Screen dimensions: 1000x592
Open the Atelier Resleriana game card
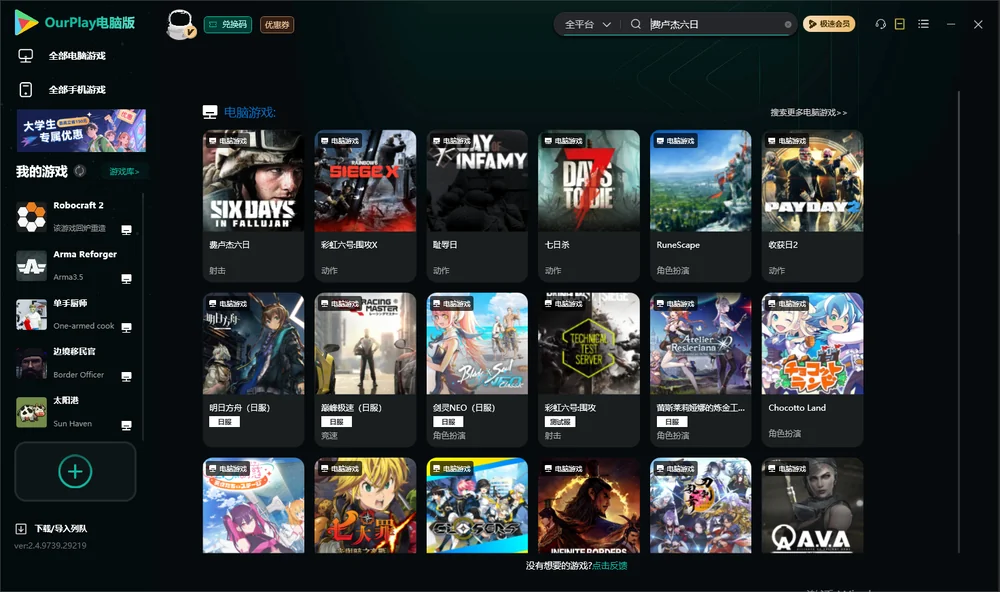coord(701,369)
